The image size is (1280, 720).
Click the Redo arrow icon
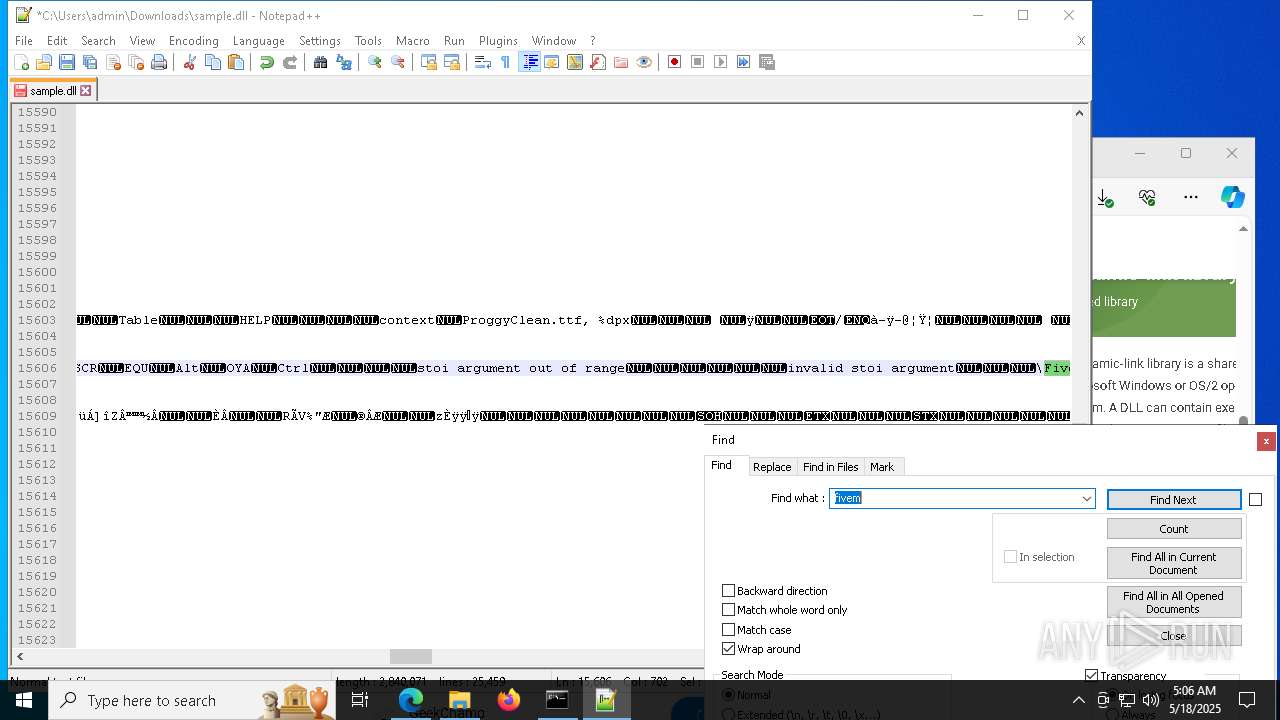[290, 62]
